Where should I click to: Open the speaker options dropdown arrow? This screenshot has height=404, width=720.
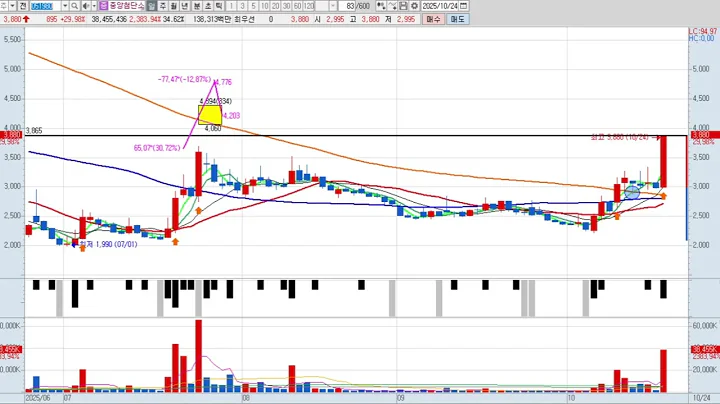pos(94,6)
